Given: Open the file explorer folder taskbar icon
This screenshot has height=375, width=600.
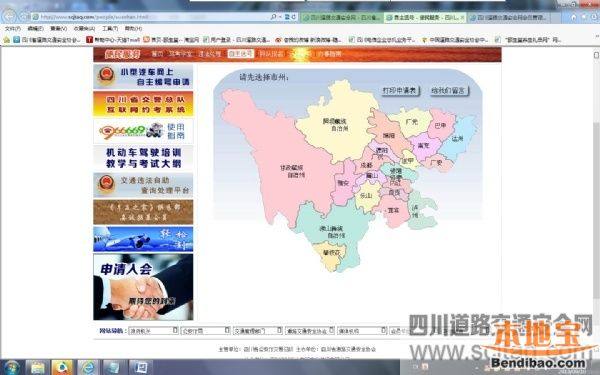Looking at the screenshot, I should (x=38, y=367).
